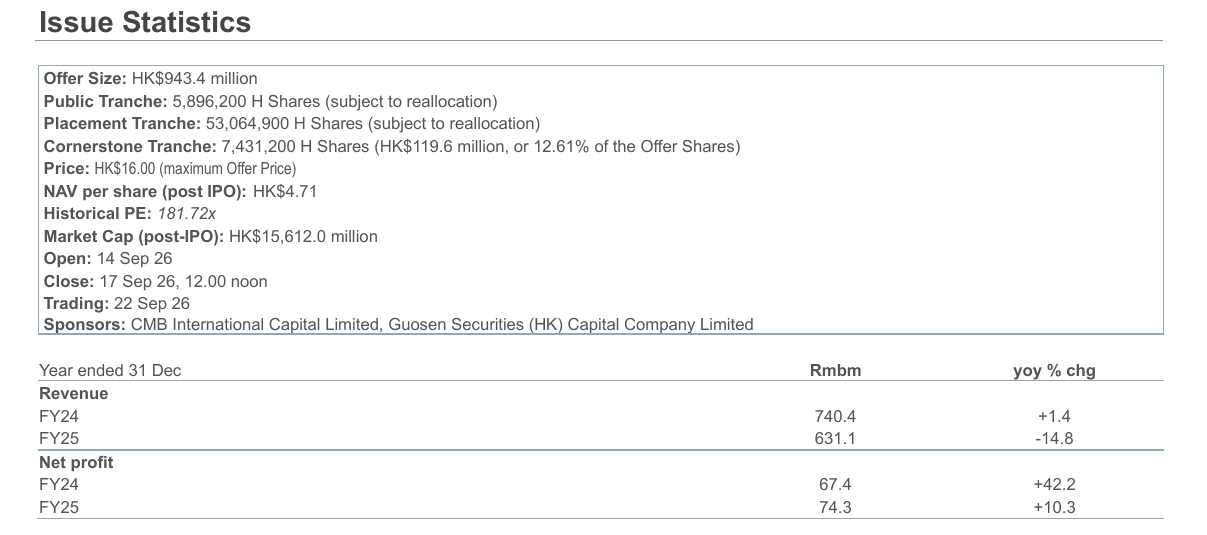Select the FY24 net profit change +42.2

click(x=1054, y=485)
